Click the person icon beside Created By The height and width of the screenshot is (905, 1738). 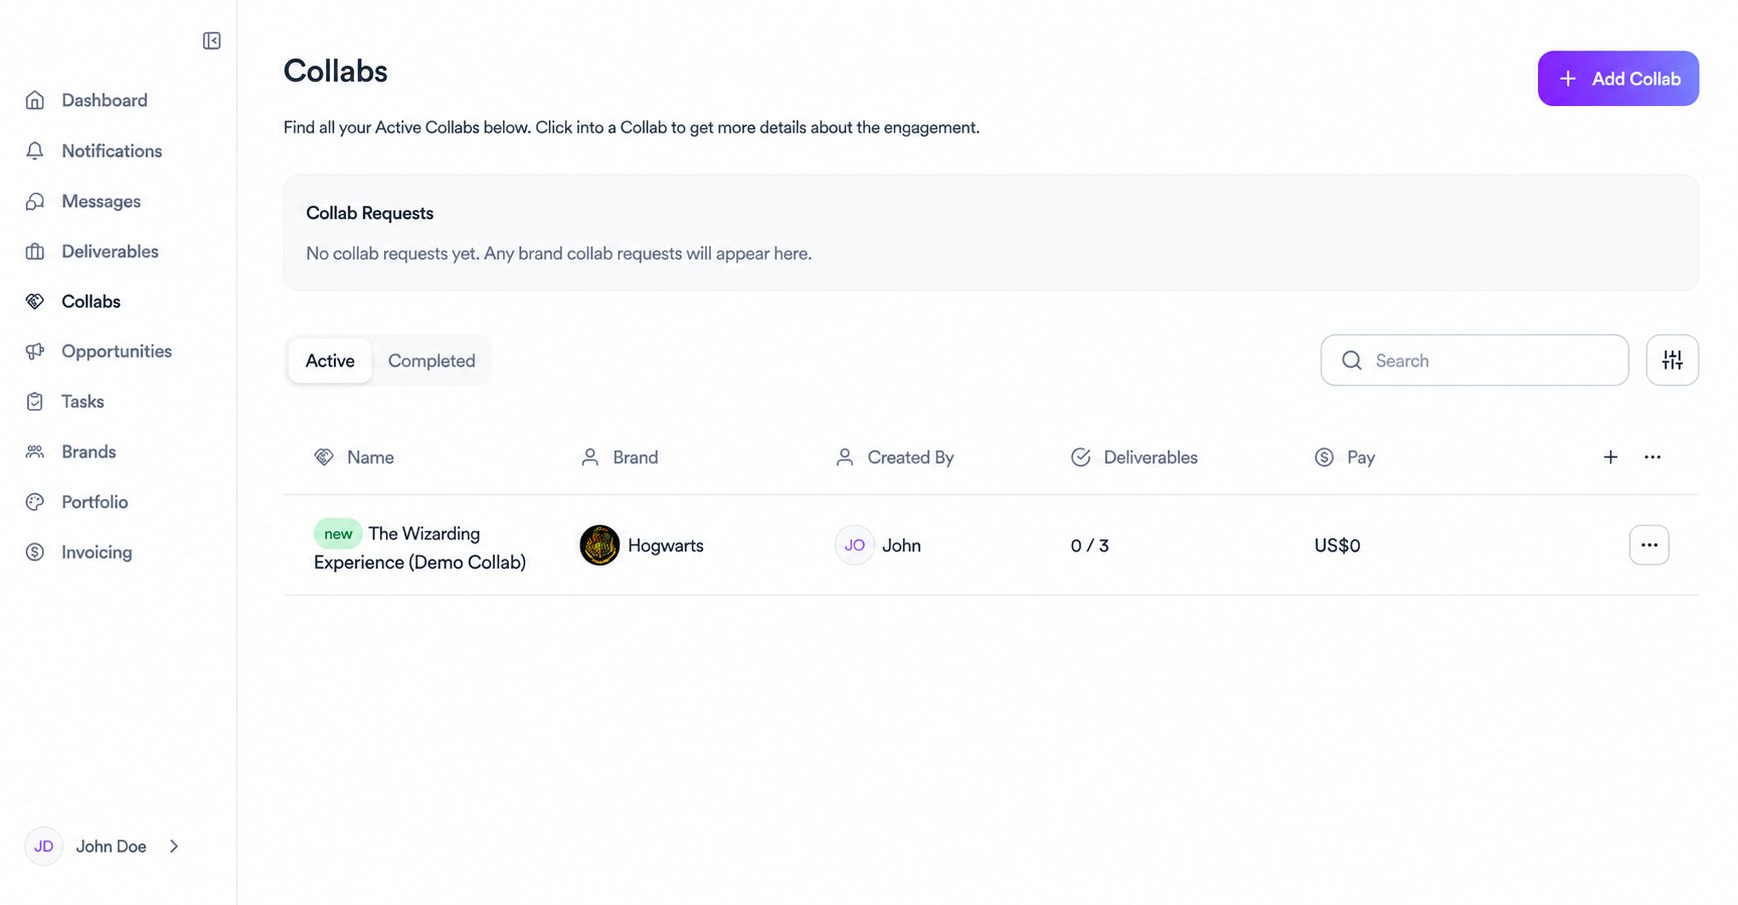coord(845,457)
